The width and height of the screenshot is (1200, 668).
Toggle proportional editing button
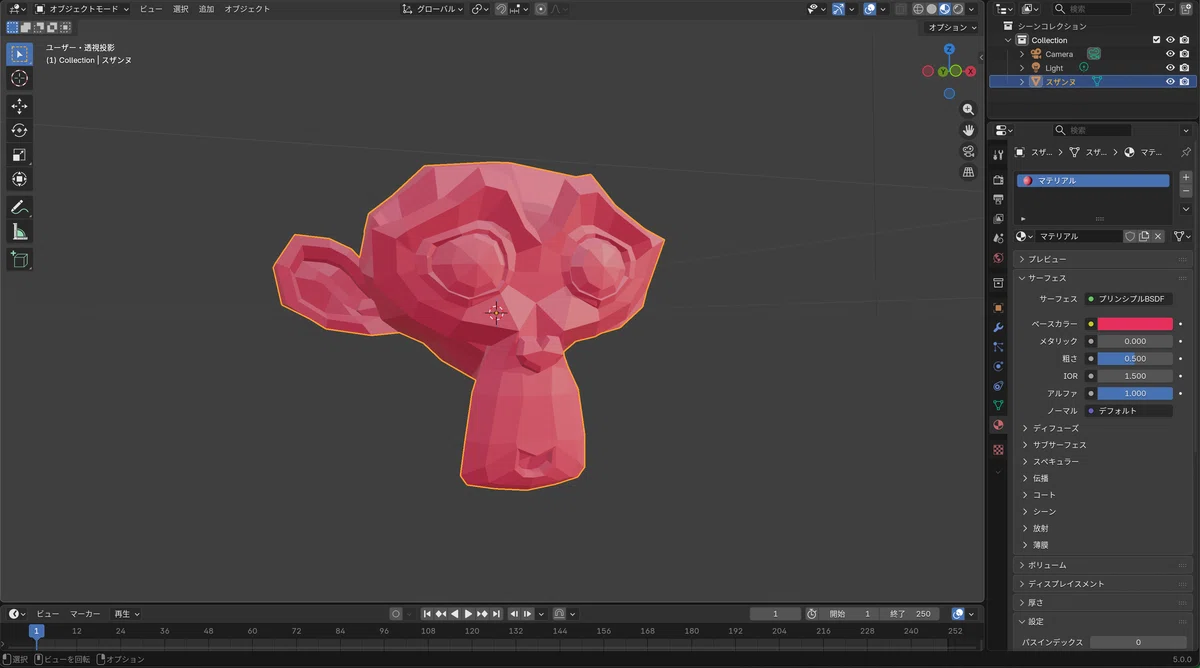(541, 9)
